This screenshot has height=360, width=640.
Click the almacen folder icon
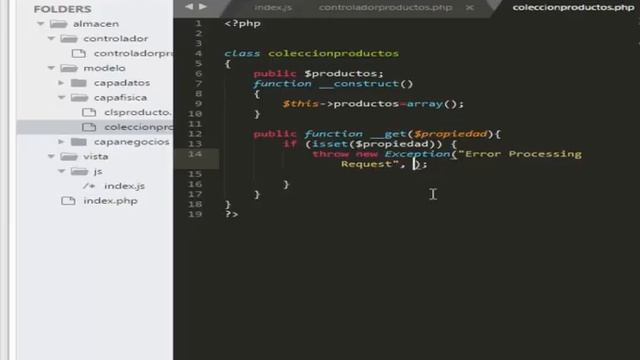58,24
